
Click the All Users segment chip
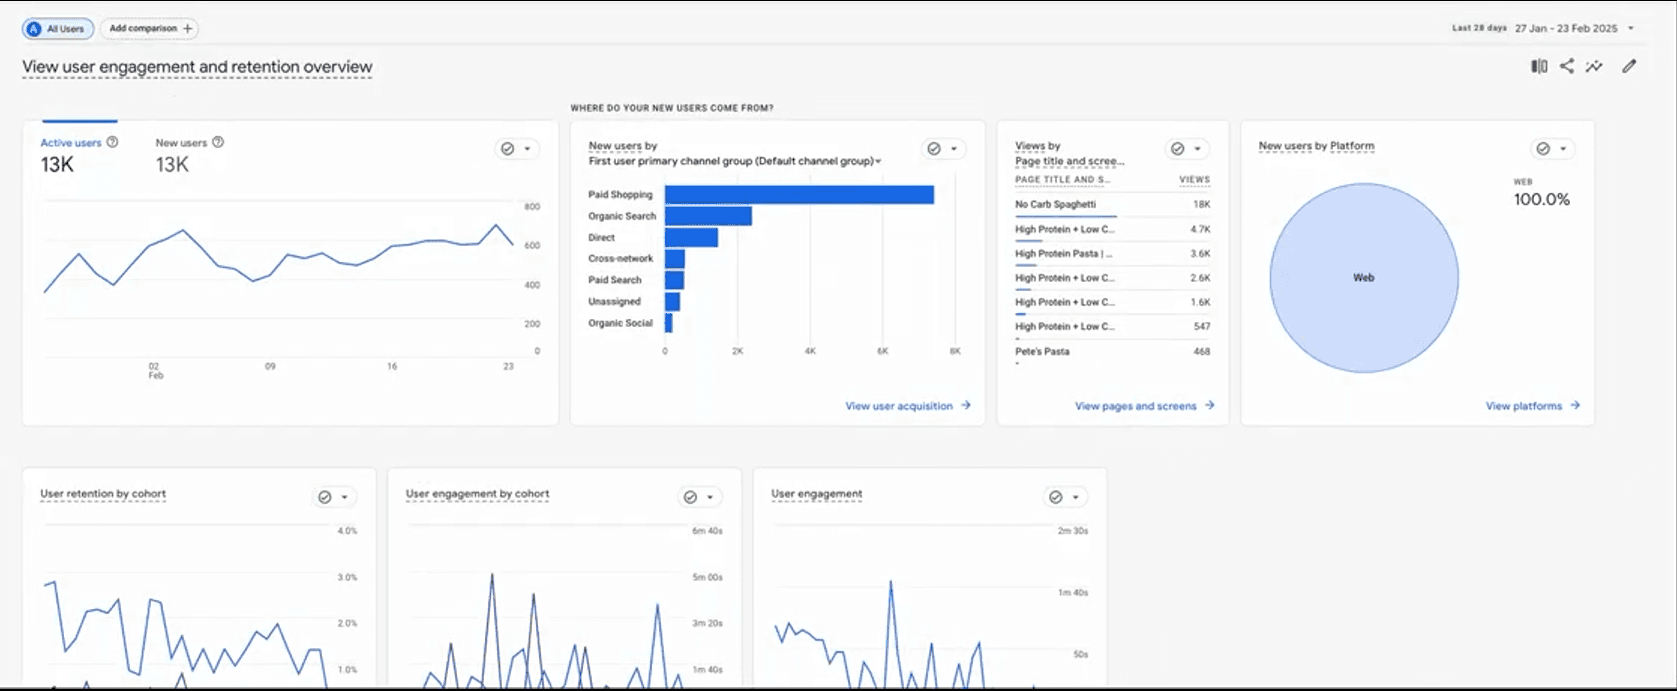(x=58, y=29)
